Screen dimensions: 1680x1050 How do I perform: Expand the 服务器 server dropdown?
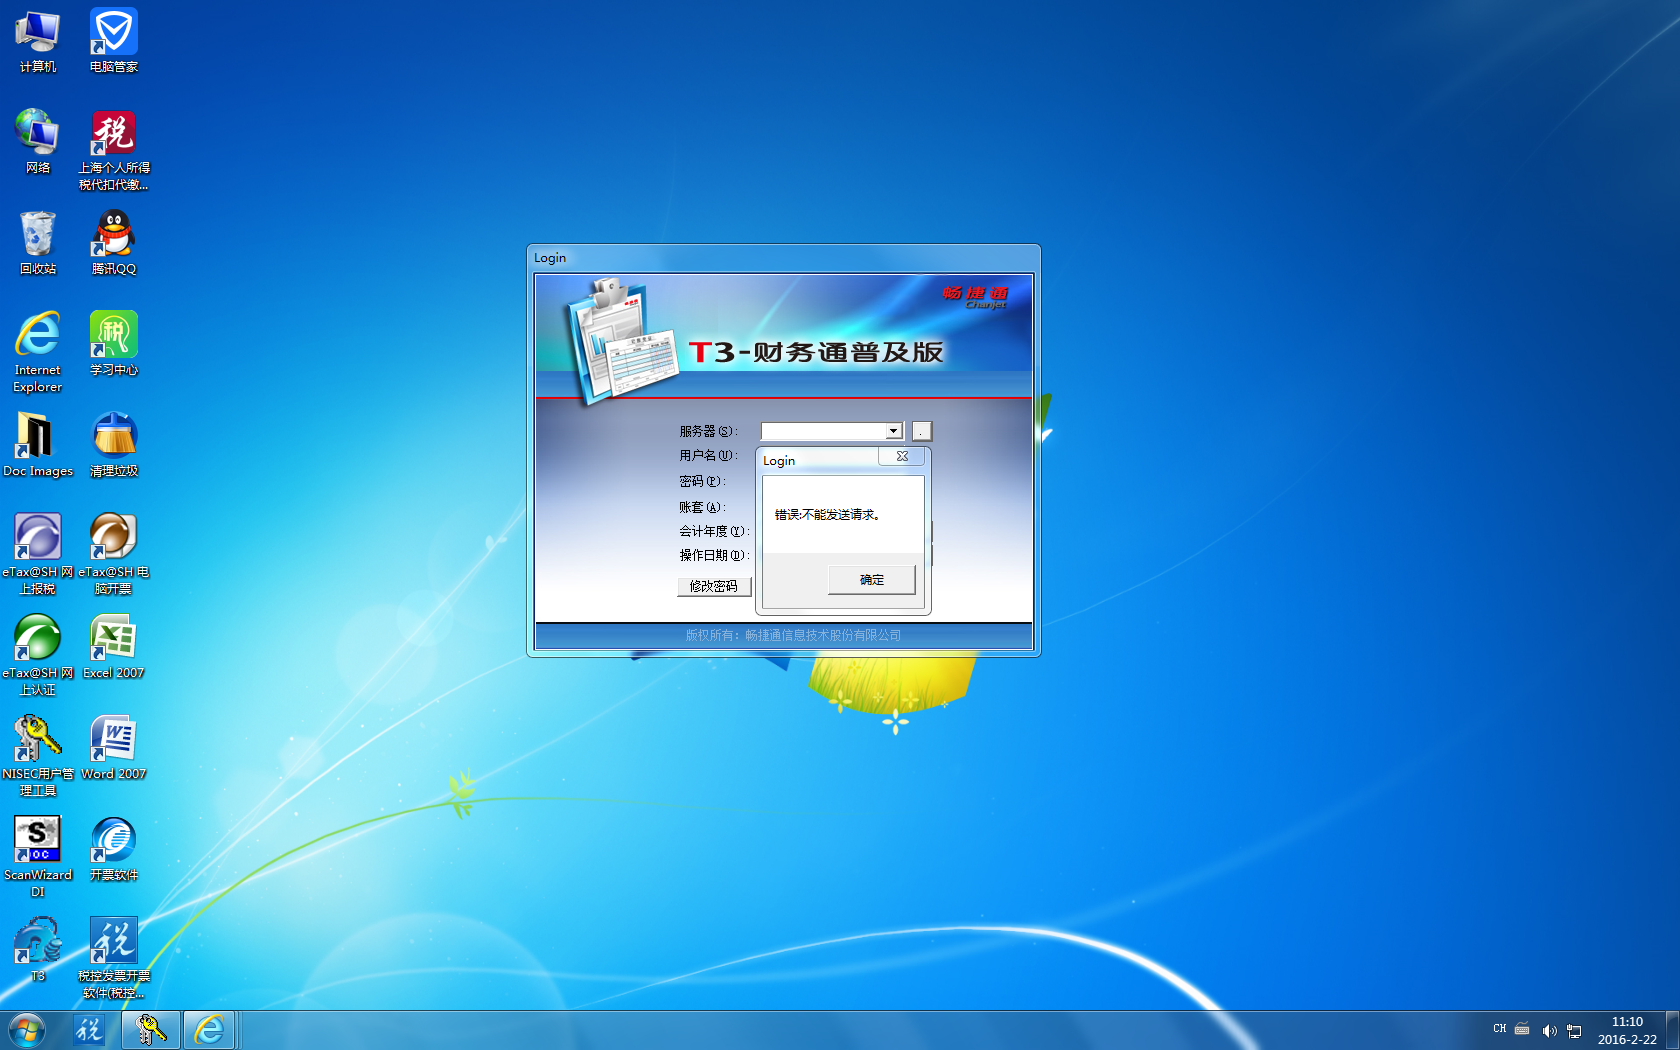pyautogui.click(x=893, y=431)
